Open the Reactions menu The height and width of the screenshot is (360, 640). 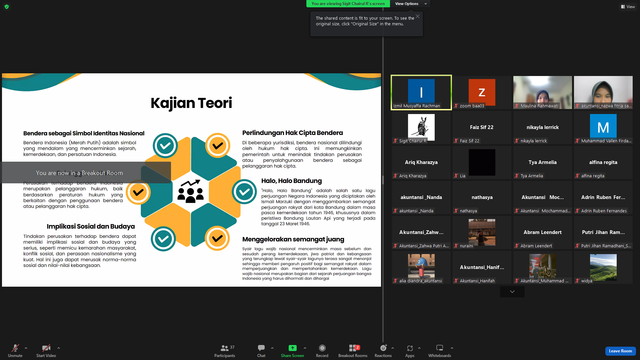pyautogui.click(x=383, y=350)
